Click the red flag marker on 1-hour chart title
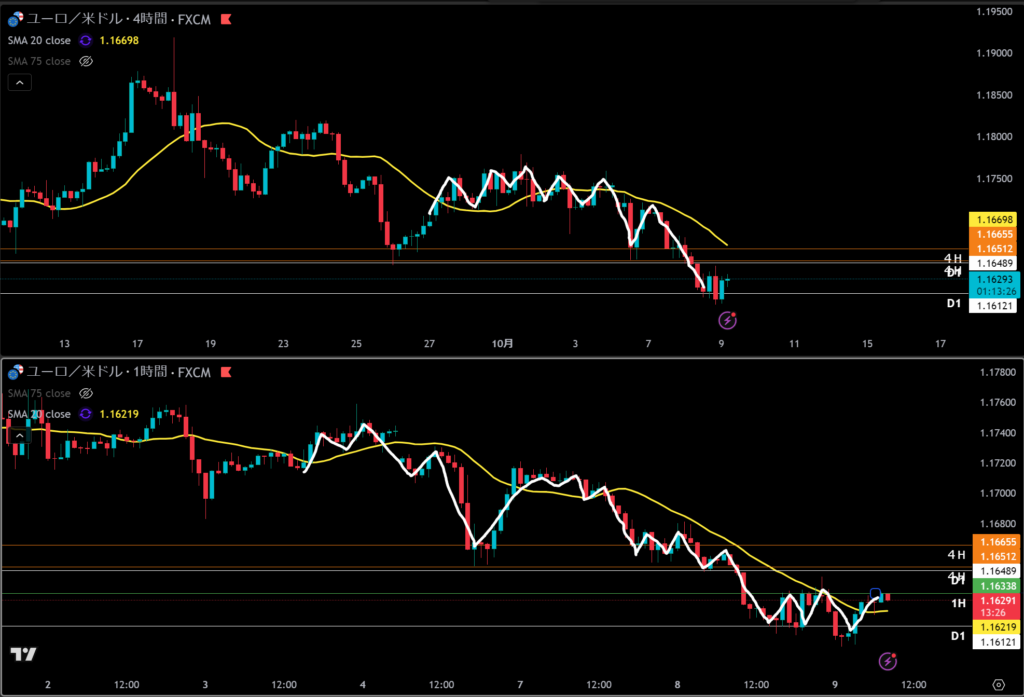Image resolution: width=1024 pixels, height=697 pixels. (227, 372)
